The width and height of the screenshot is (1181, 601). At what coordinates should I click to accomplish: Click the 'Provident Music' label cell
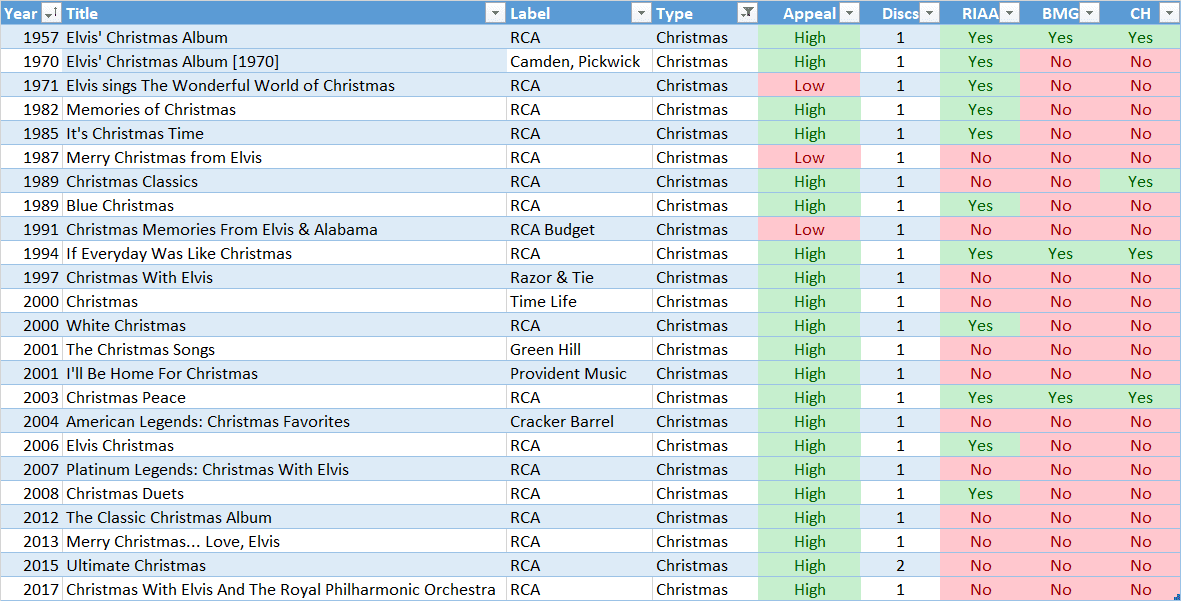579,374
